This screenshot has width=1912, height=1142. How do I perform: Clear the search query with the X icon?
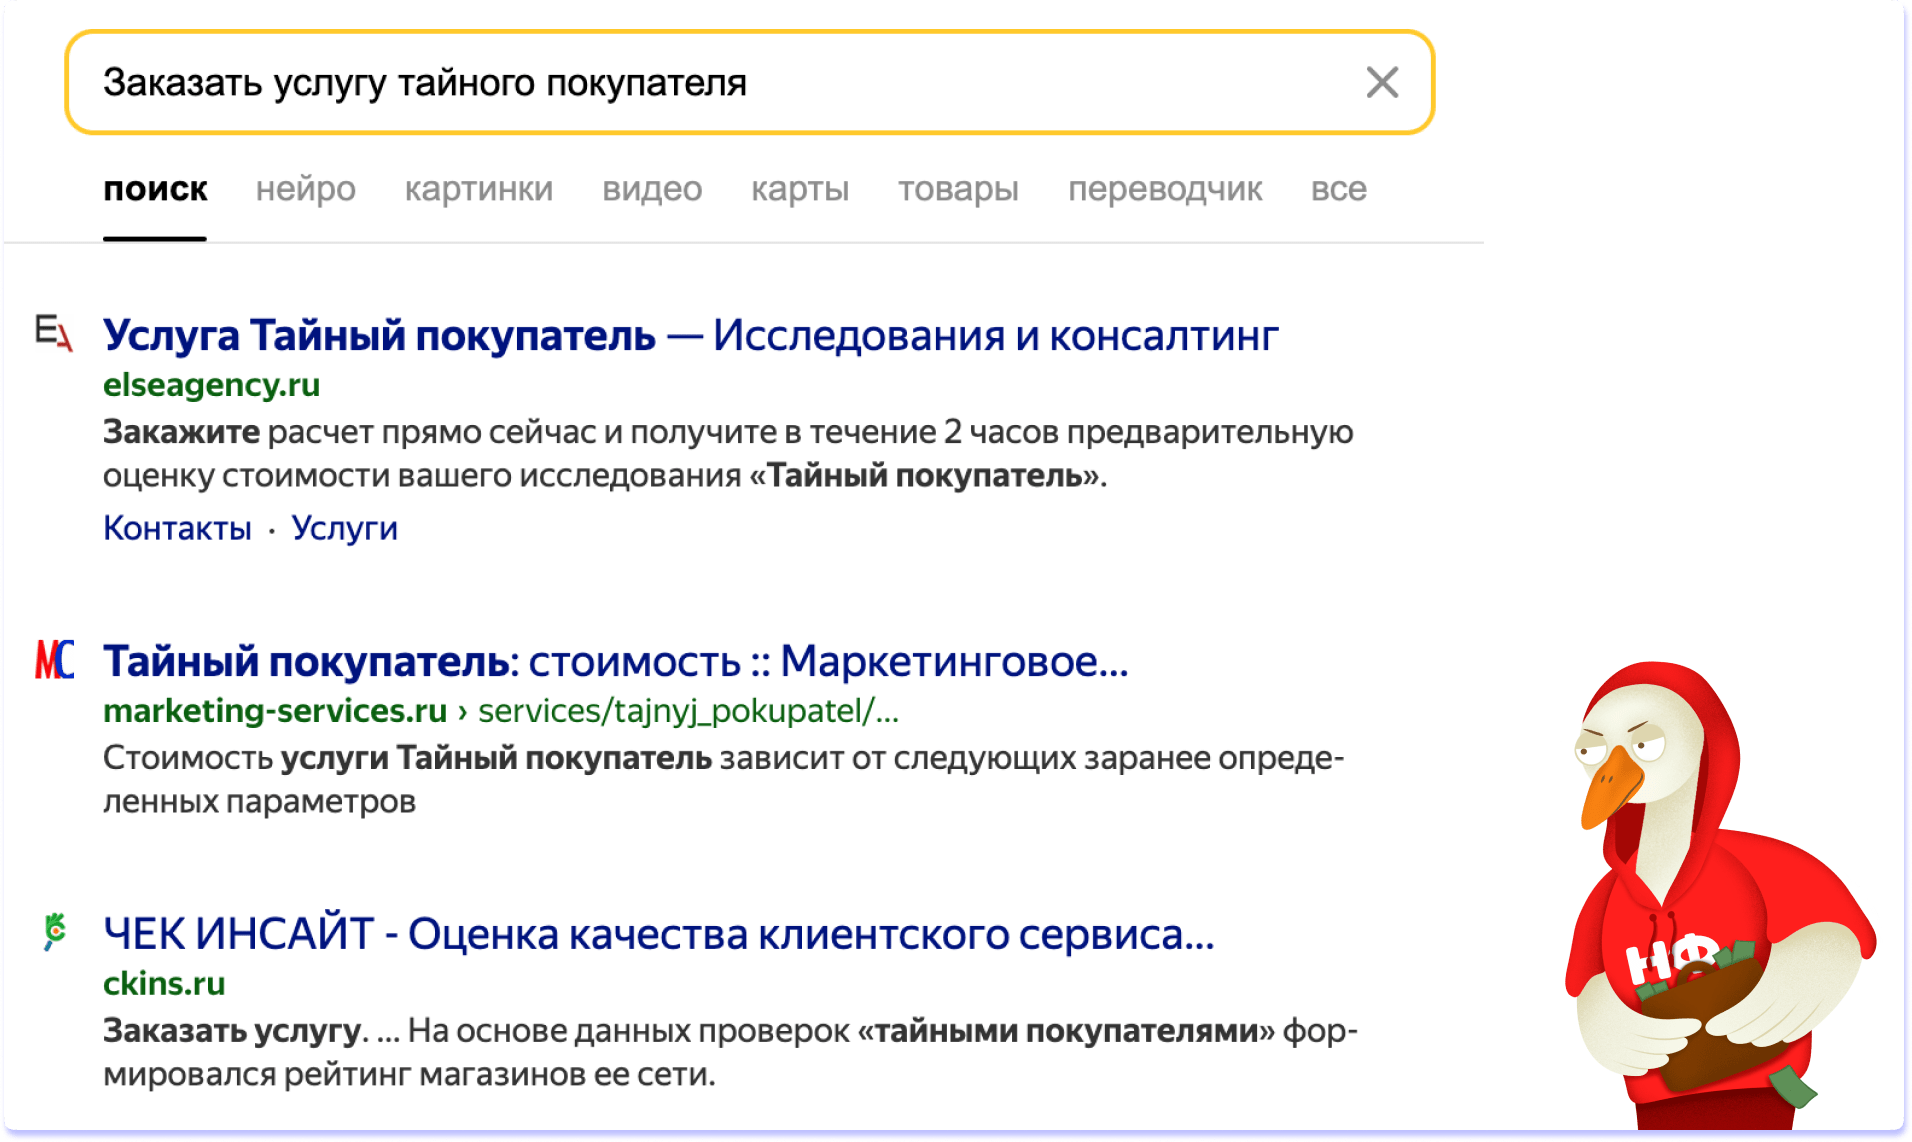(1382, 82)
